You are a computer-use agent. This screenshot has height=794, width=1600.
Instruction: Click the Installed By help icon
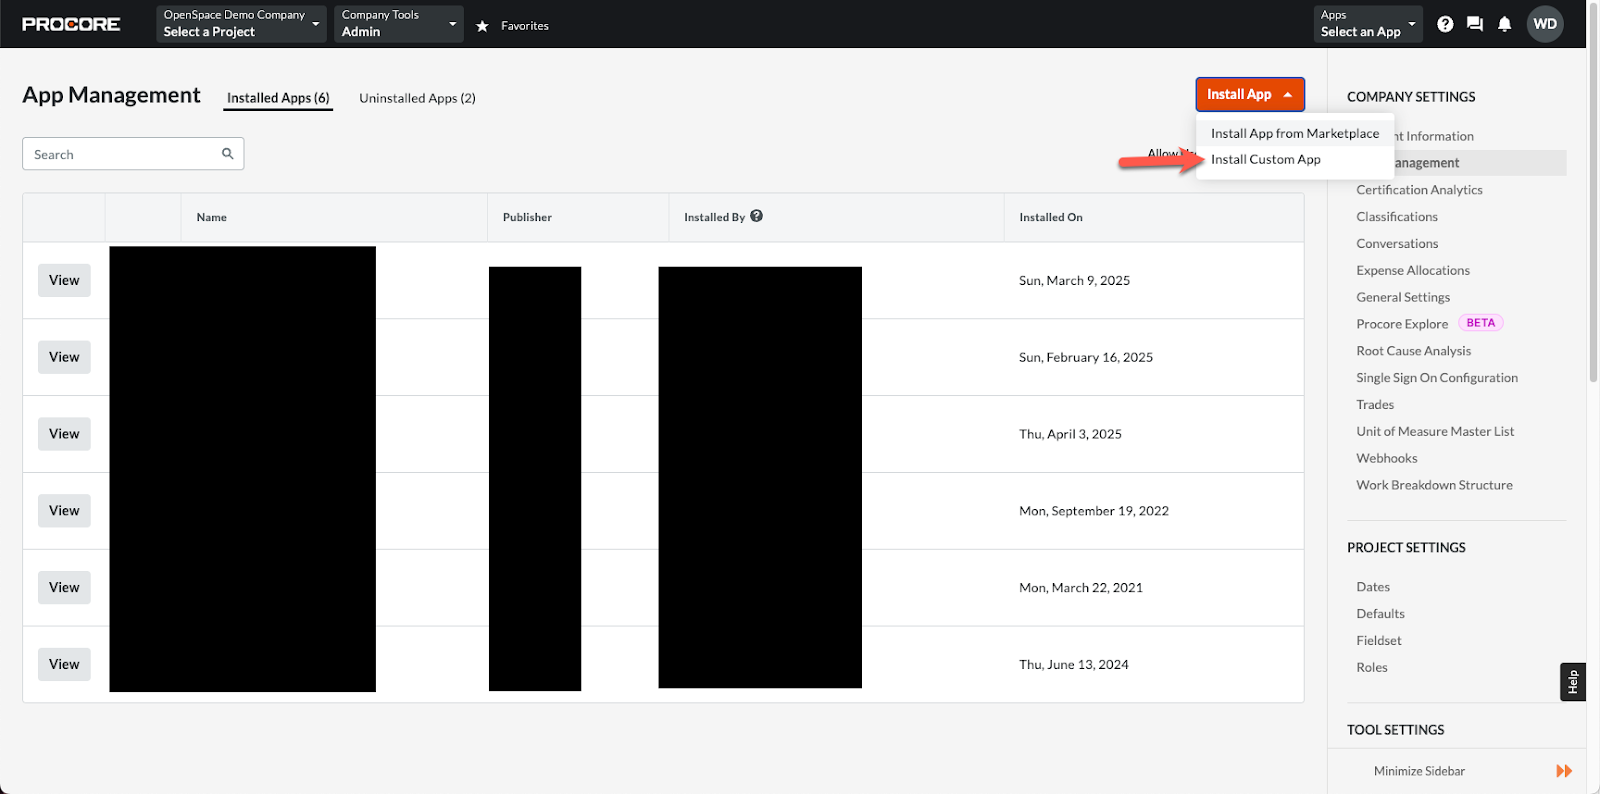click(757, 216)
